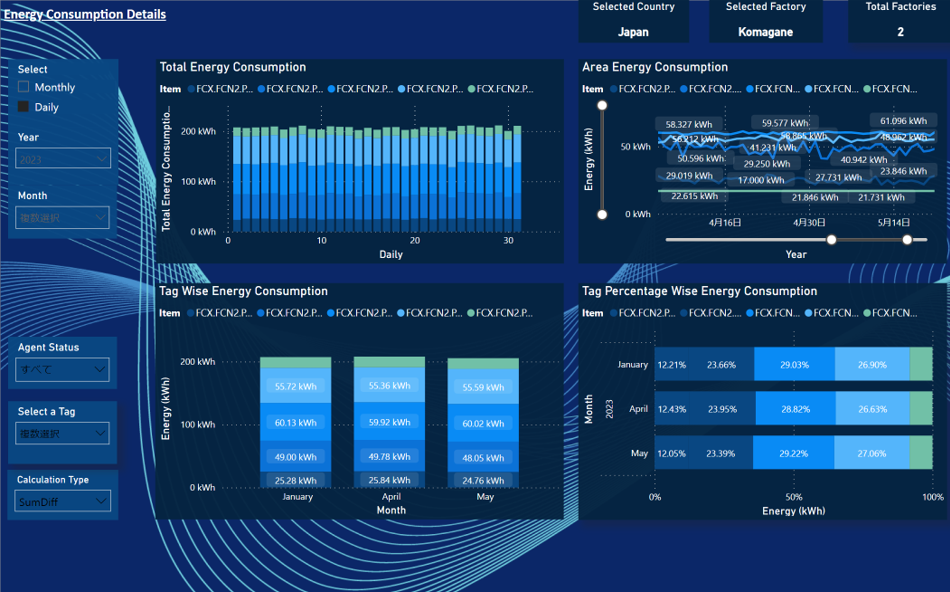Open the Calculation Type dropdown showing SumDiff
This screenshot has width=950, height=592.
(62, 500)
